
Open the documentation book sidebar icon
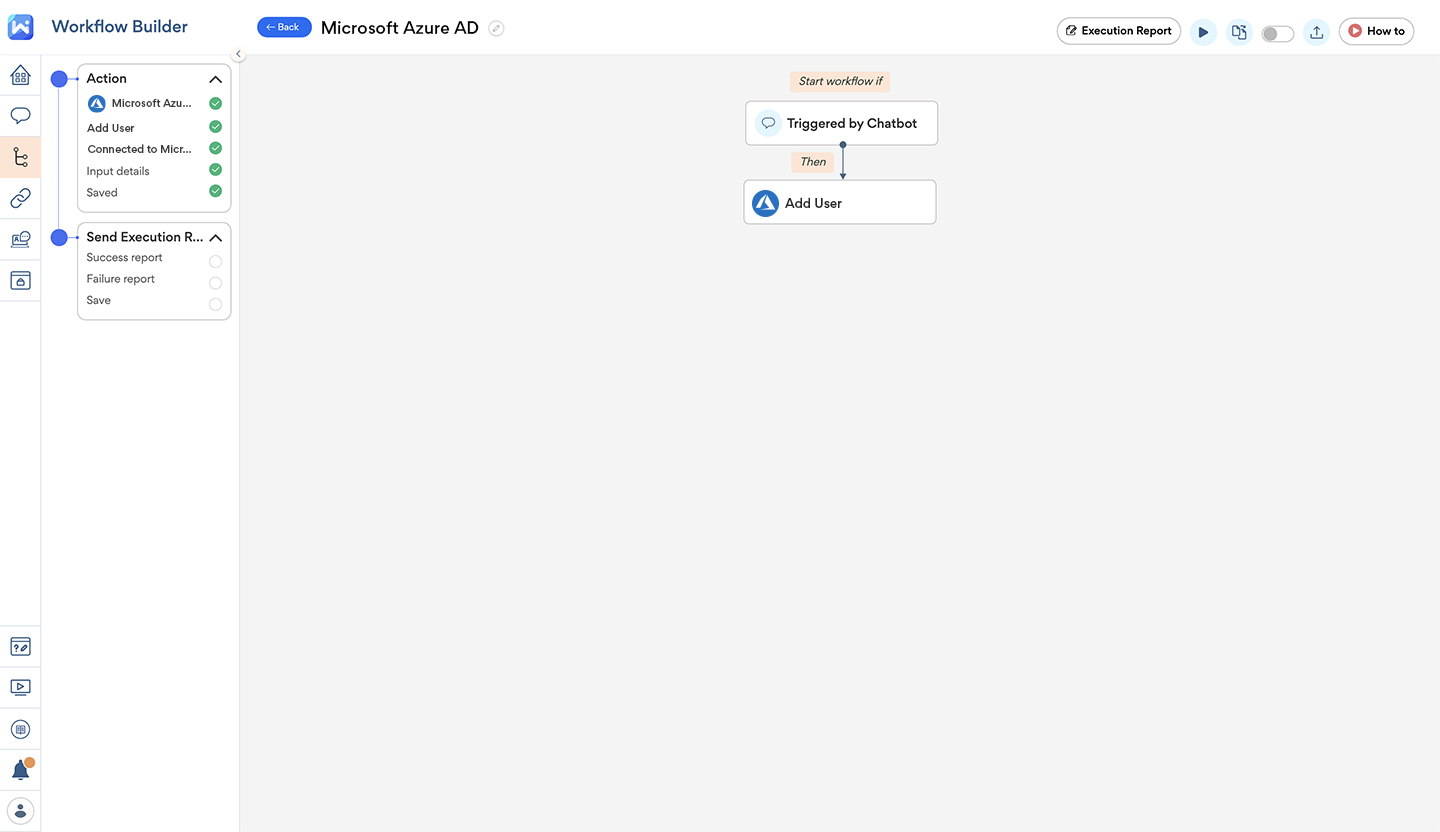coord(20,729)
